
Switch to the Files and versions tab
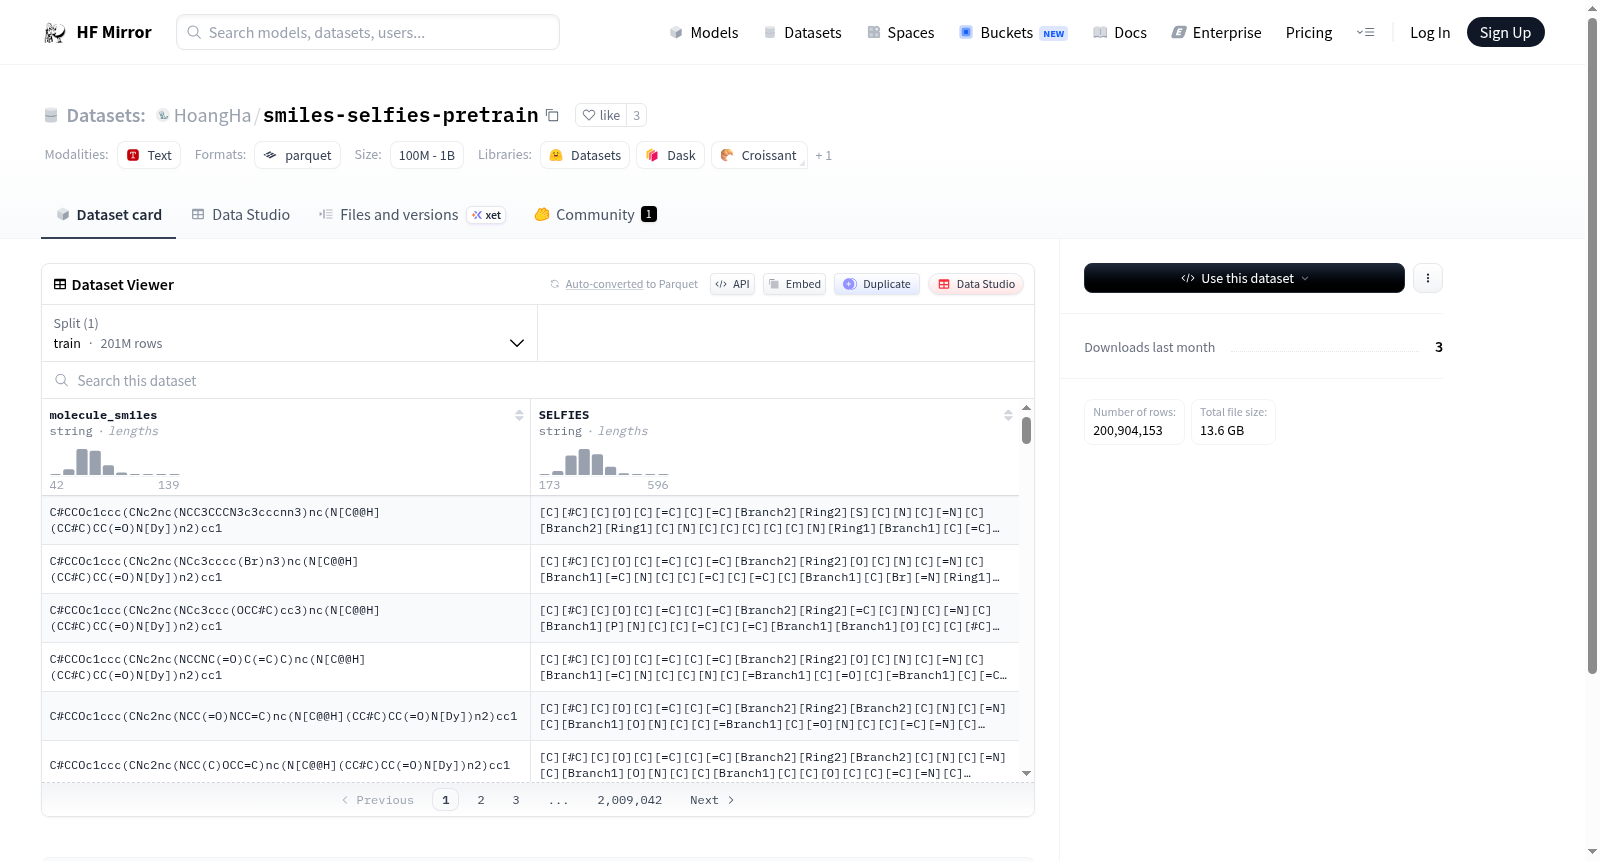point(412,215)
